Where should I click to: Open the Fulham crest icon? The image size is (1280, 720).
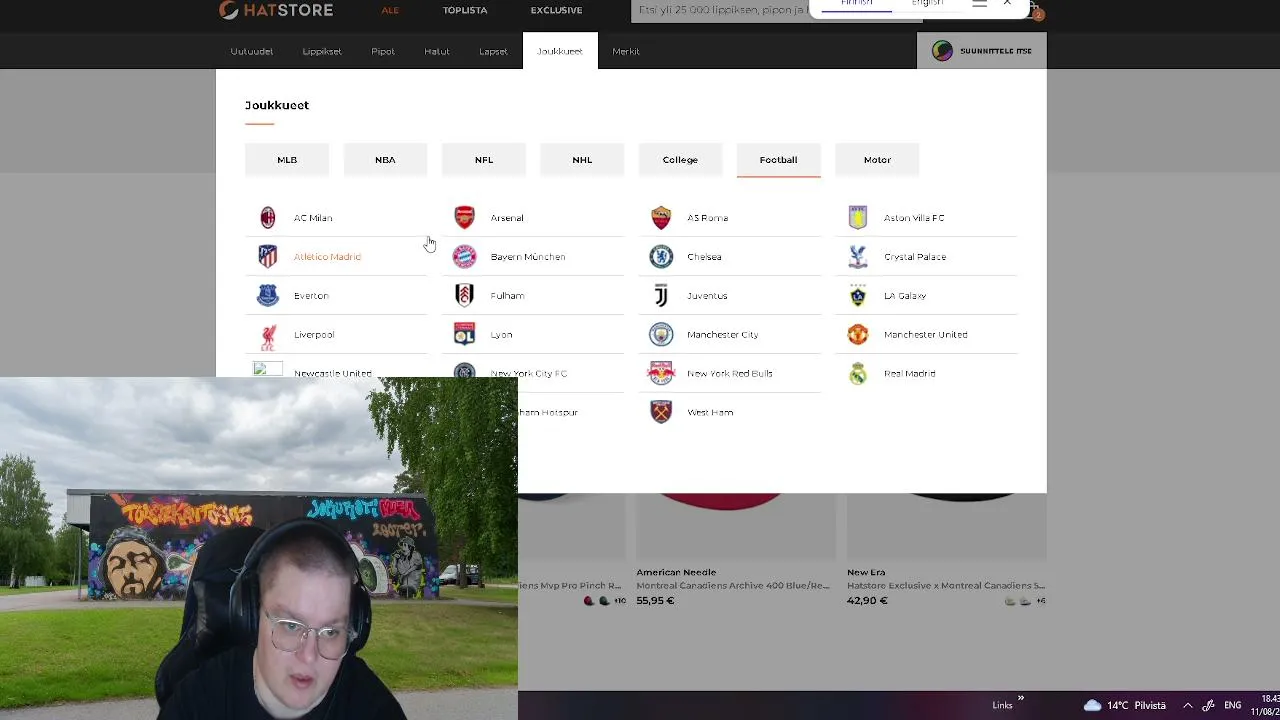464,296
